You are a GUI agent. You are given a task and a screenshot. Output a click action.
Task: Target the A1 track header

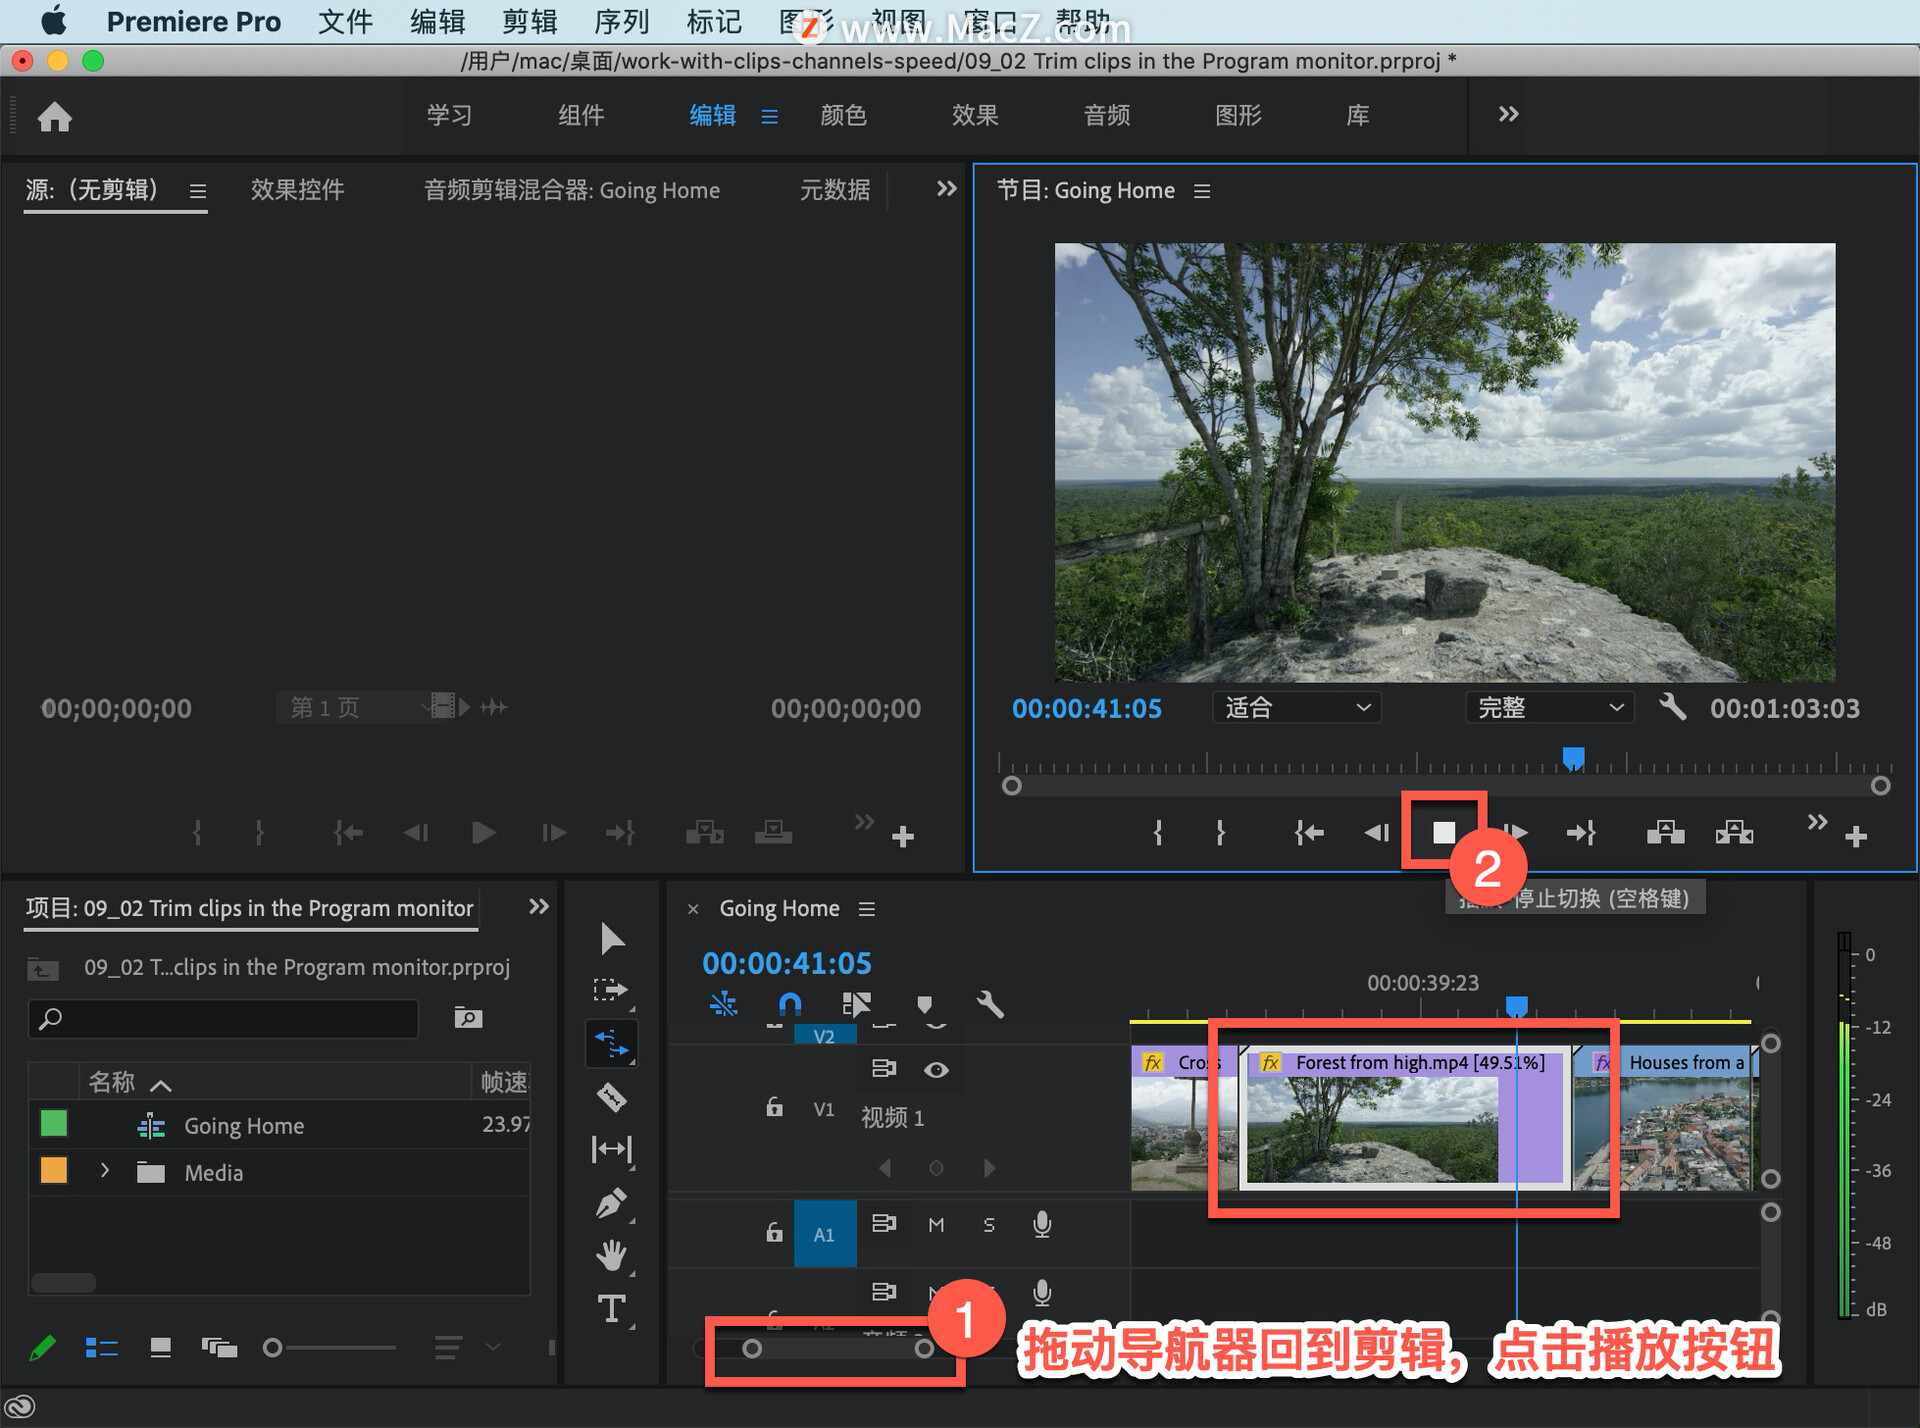click(824, 1234)
